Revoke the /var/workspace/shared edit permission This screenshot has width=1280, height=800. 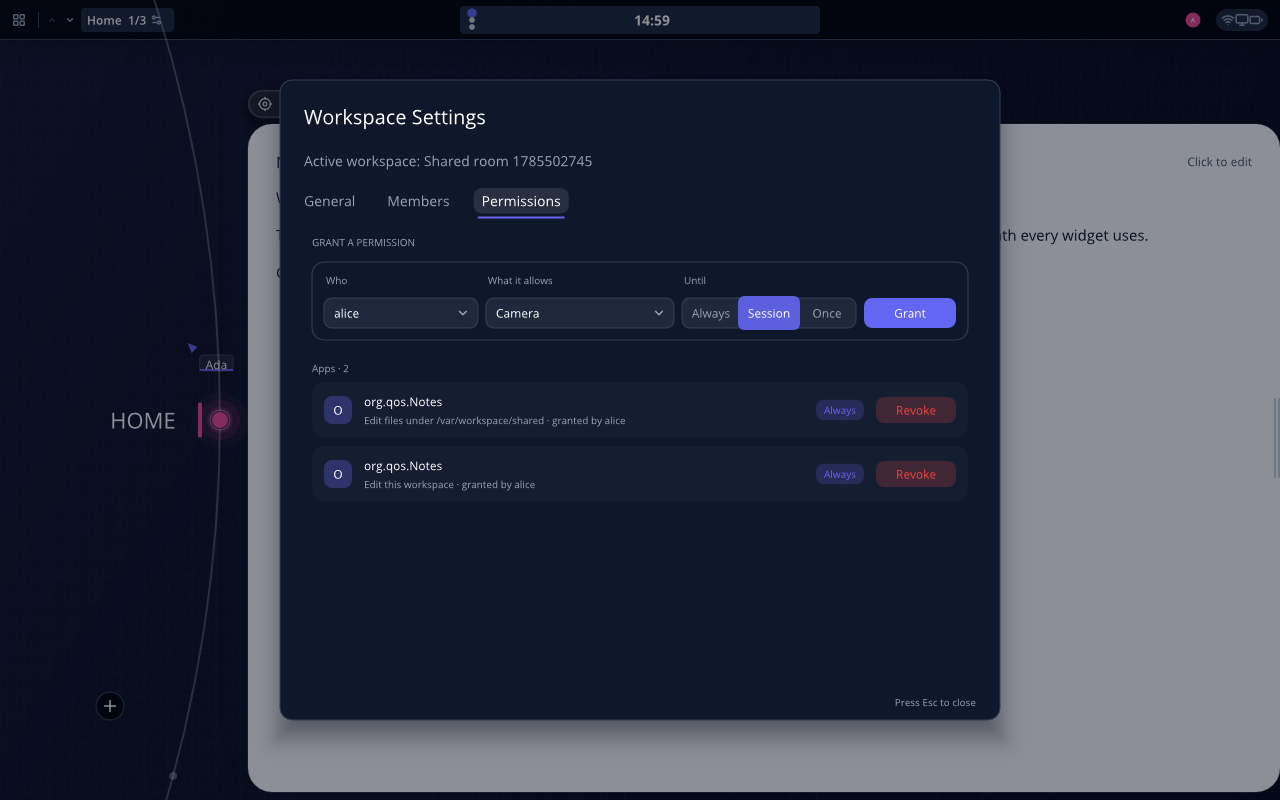coord(916,410)
